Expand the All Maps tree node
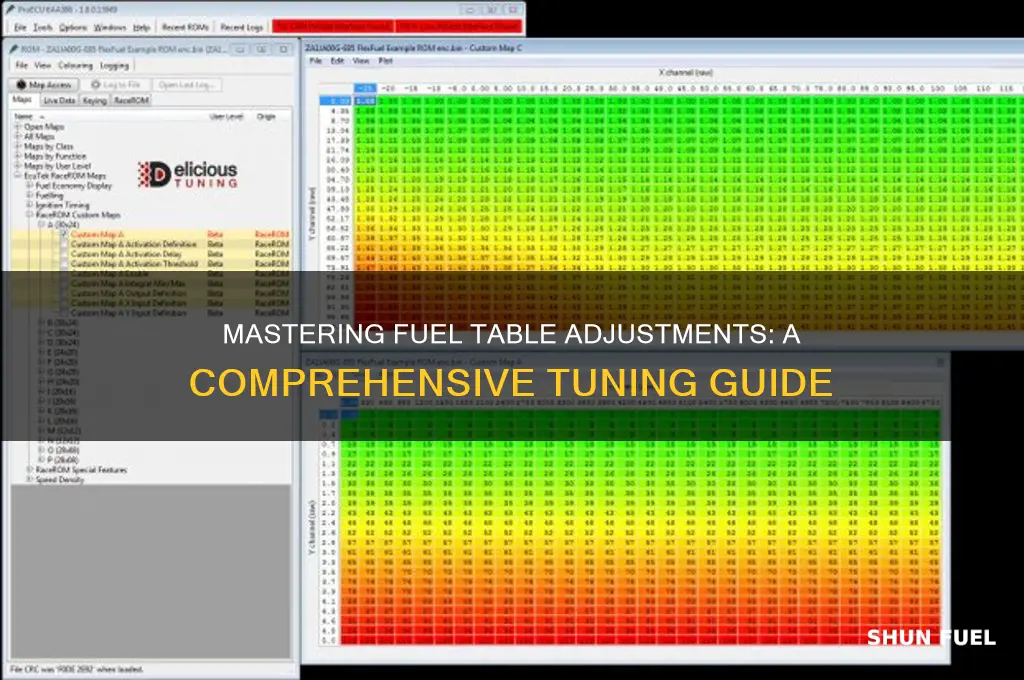 click(x=18, y=137)
